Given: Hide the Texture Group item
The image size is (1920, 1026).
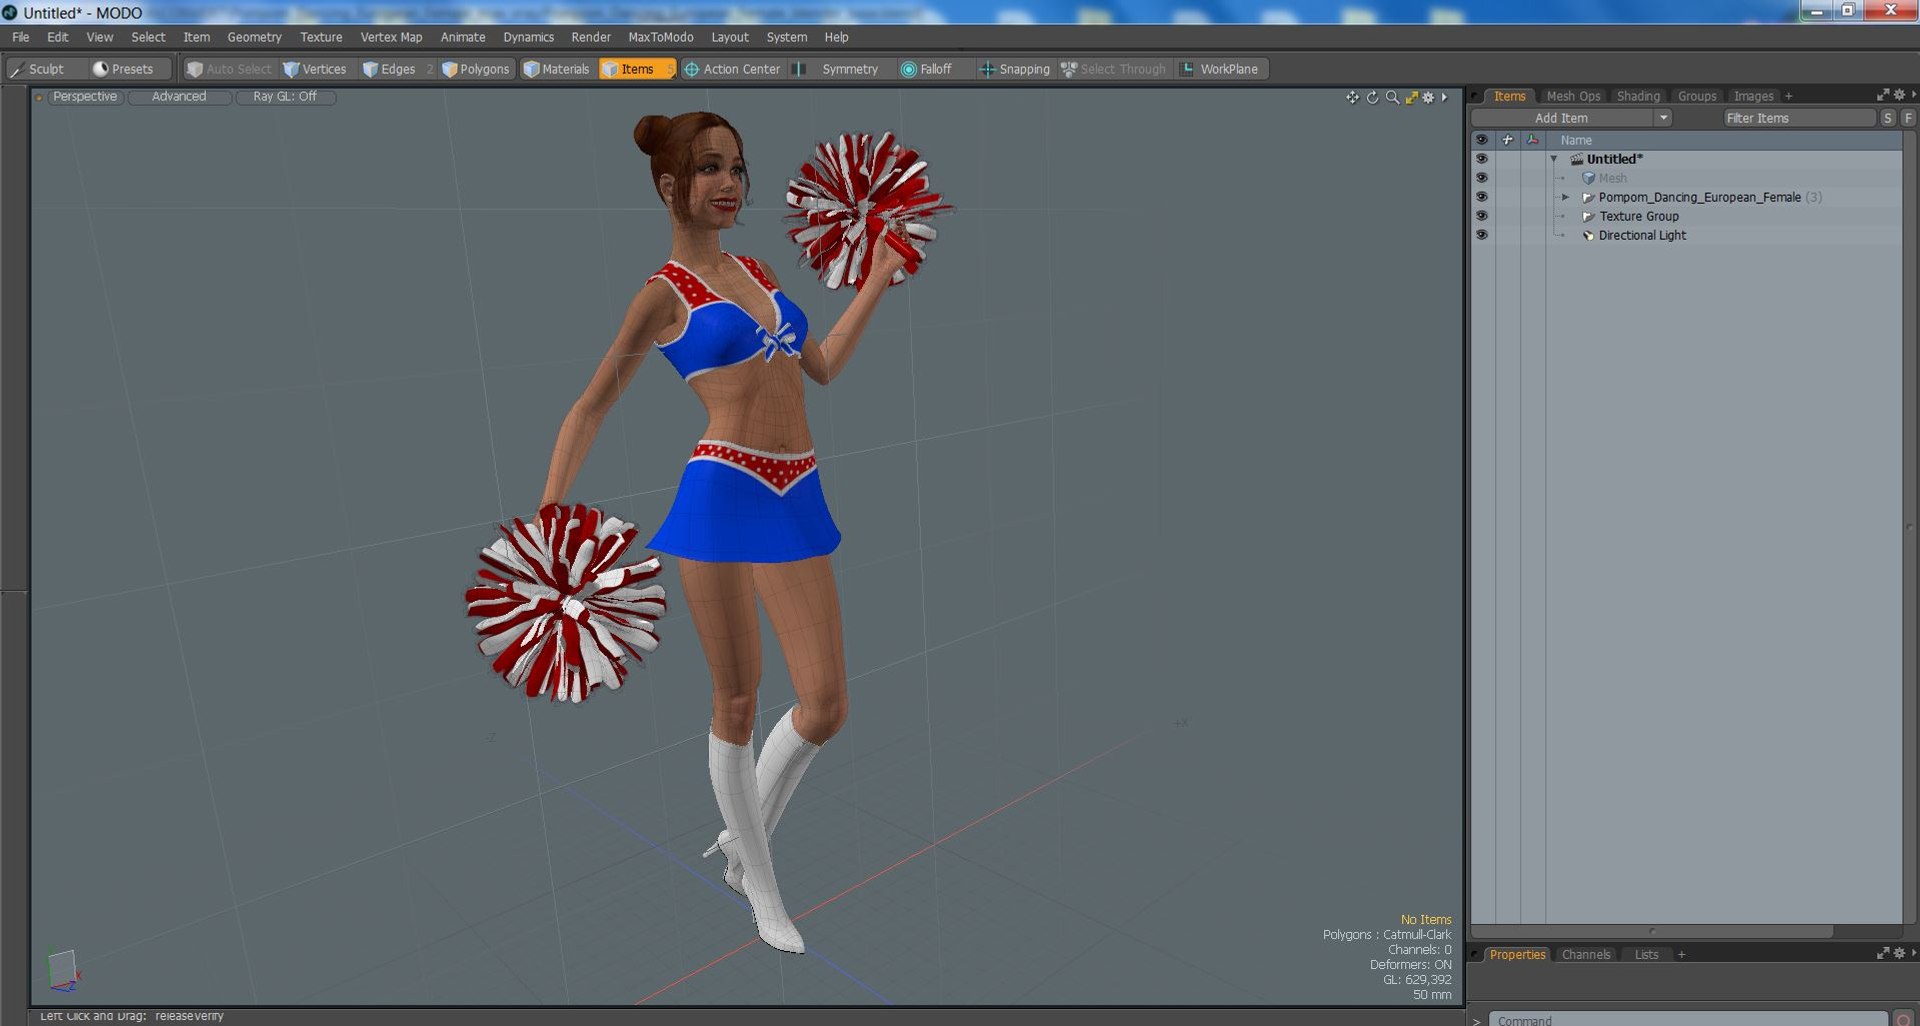Looking at the screenshot, I should click(x=1482, y=216).
